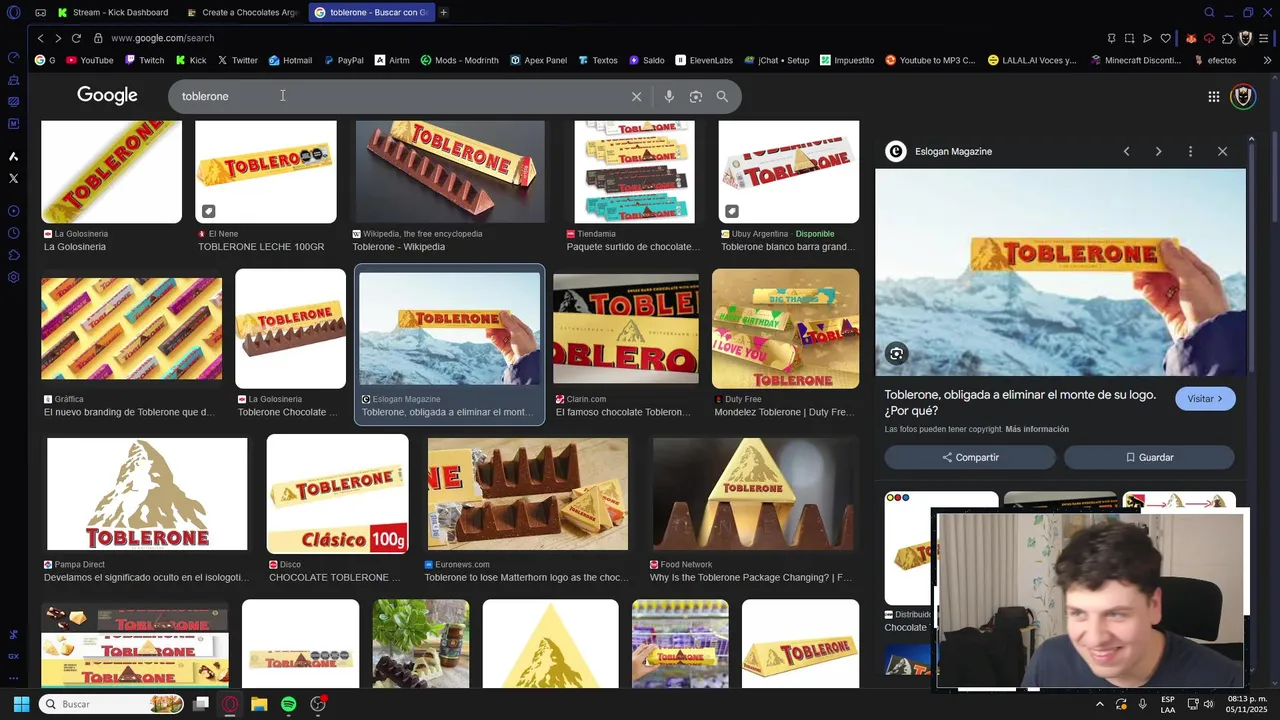
Task: Click the Visitar button
Action: (x=1205, y=399)
